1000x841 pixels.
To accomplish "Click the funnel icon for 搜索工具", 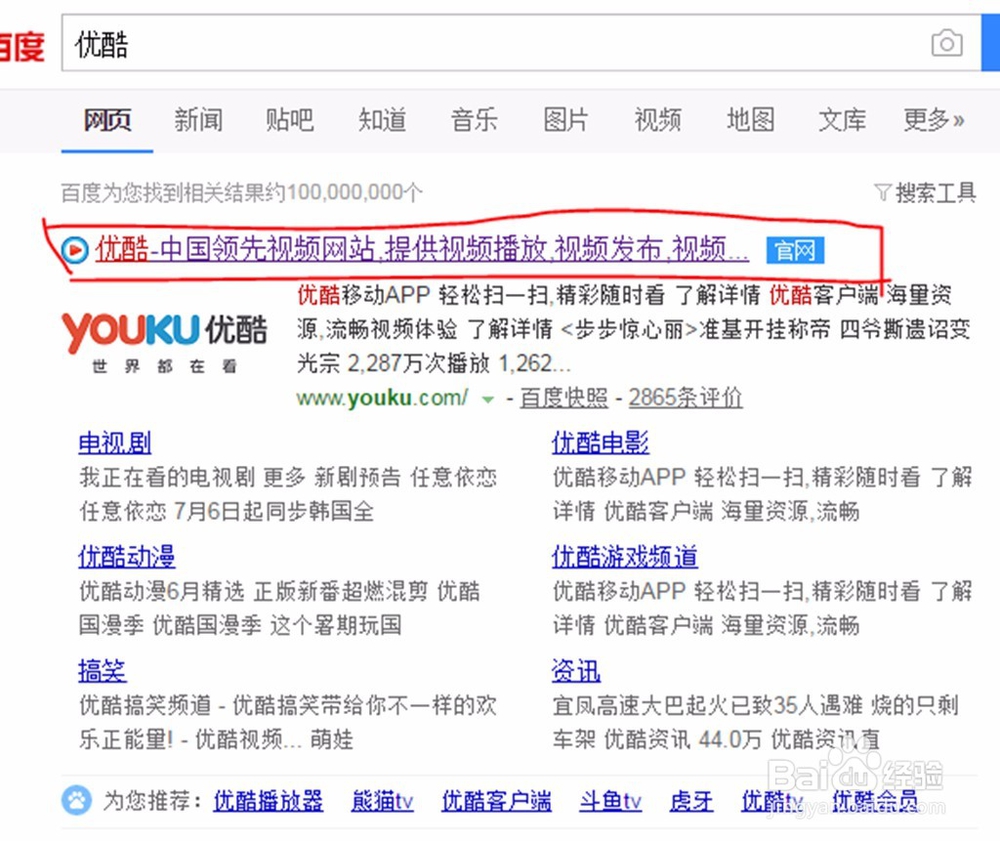I will coord(882,192).
